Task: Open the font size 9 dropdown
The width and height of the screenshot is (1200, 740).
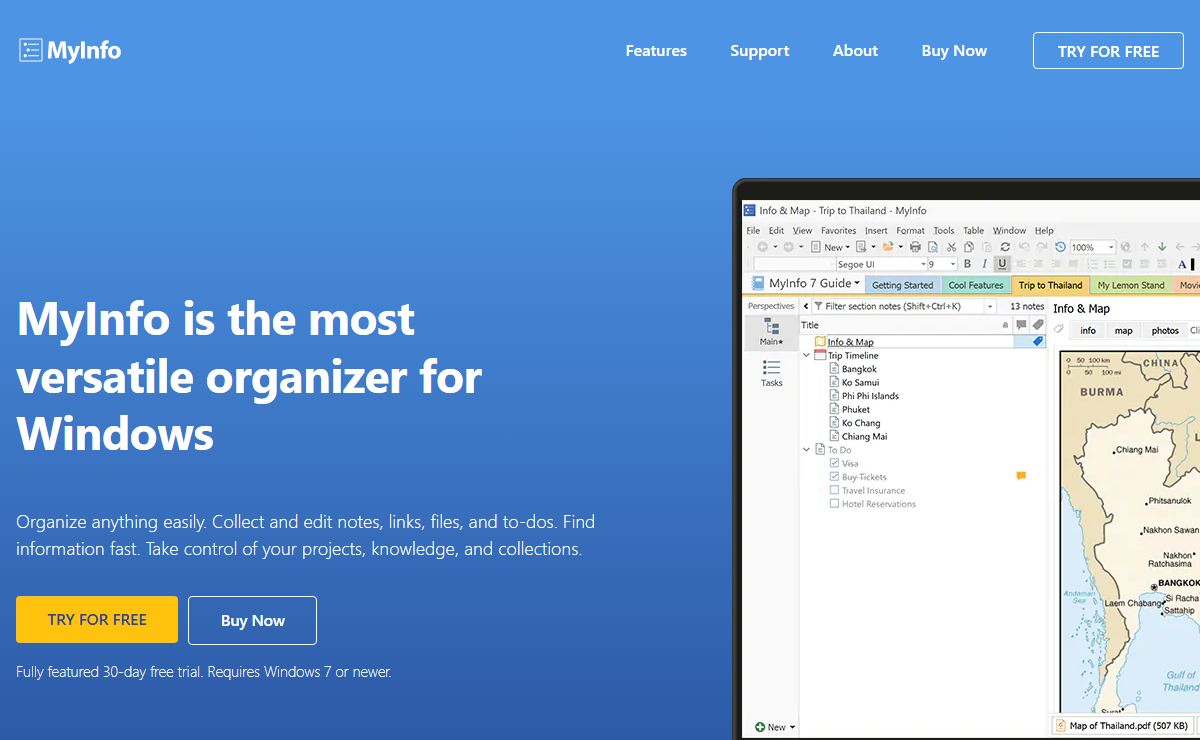Action: [952, 265]
